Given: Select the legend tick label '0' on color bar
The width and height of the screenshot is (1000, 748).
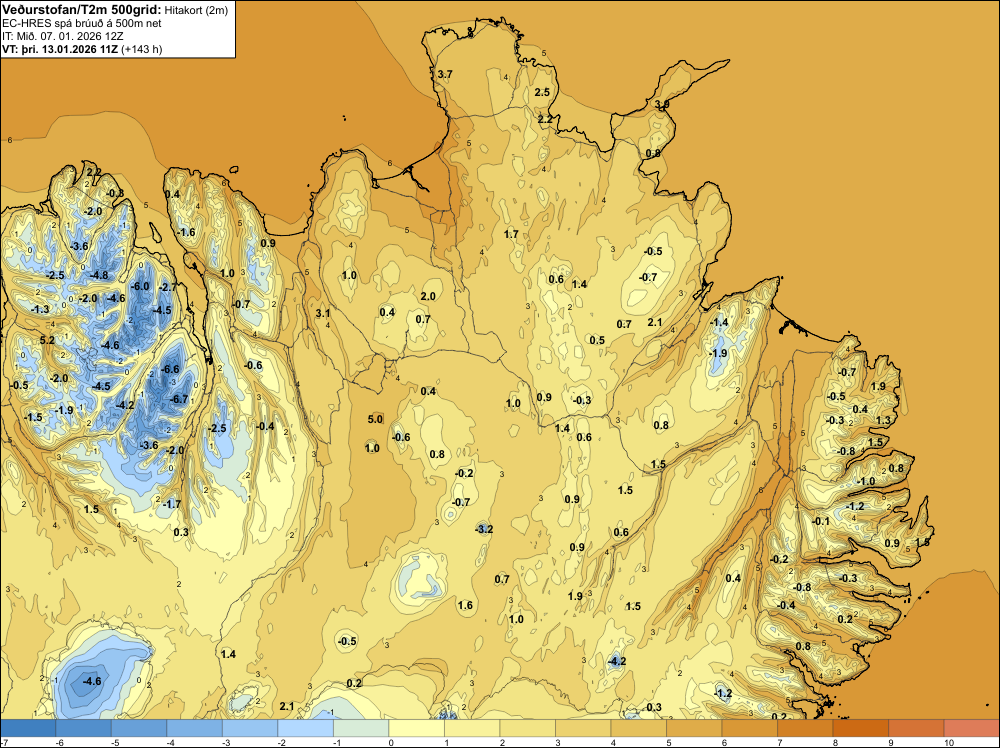Looking at the screenshot, I should [x=391, y=742].
